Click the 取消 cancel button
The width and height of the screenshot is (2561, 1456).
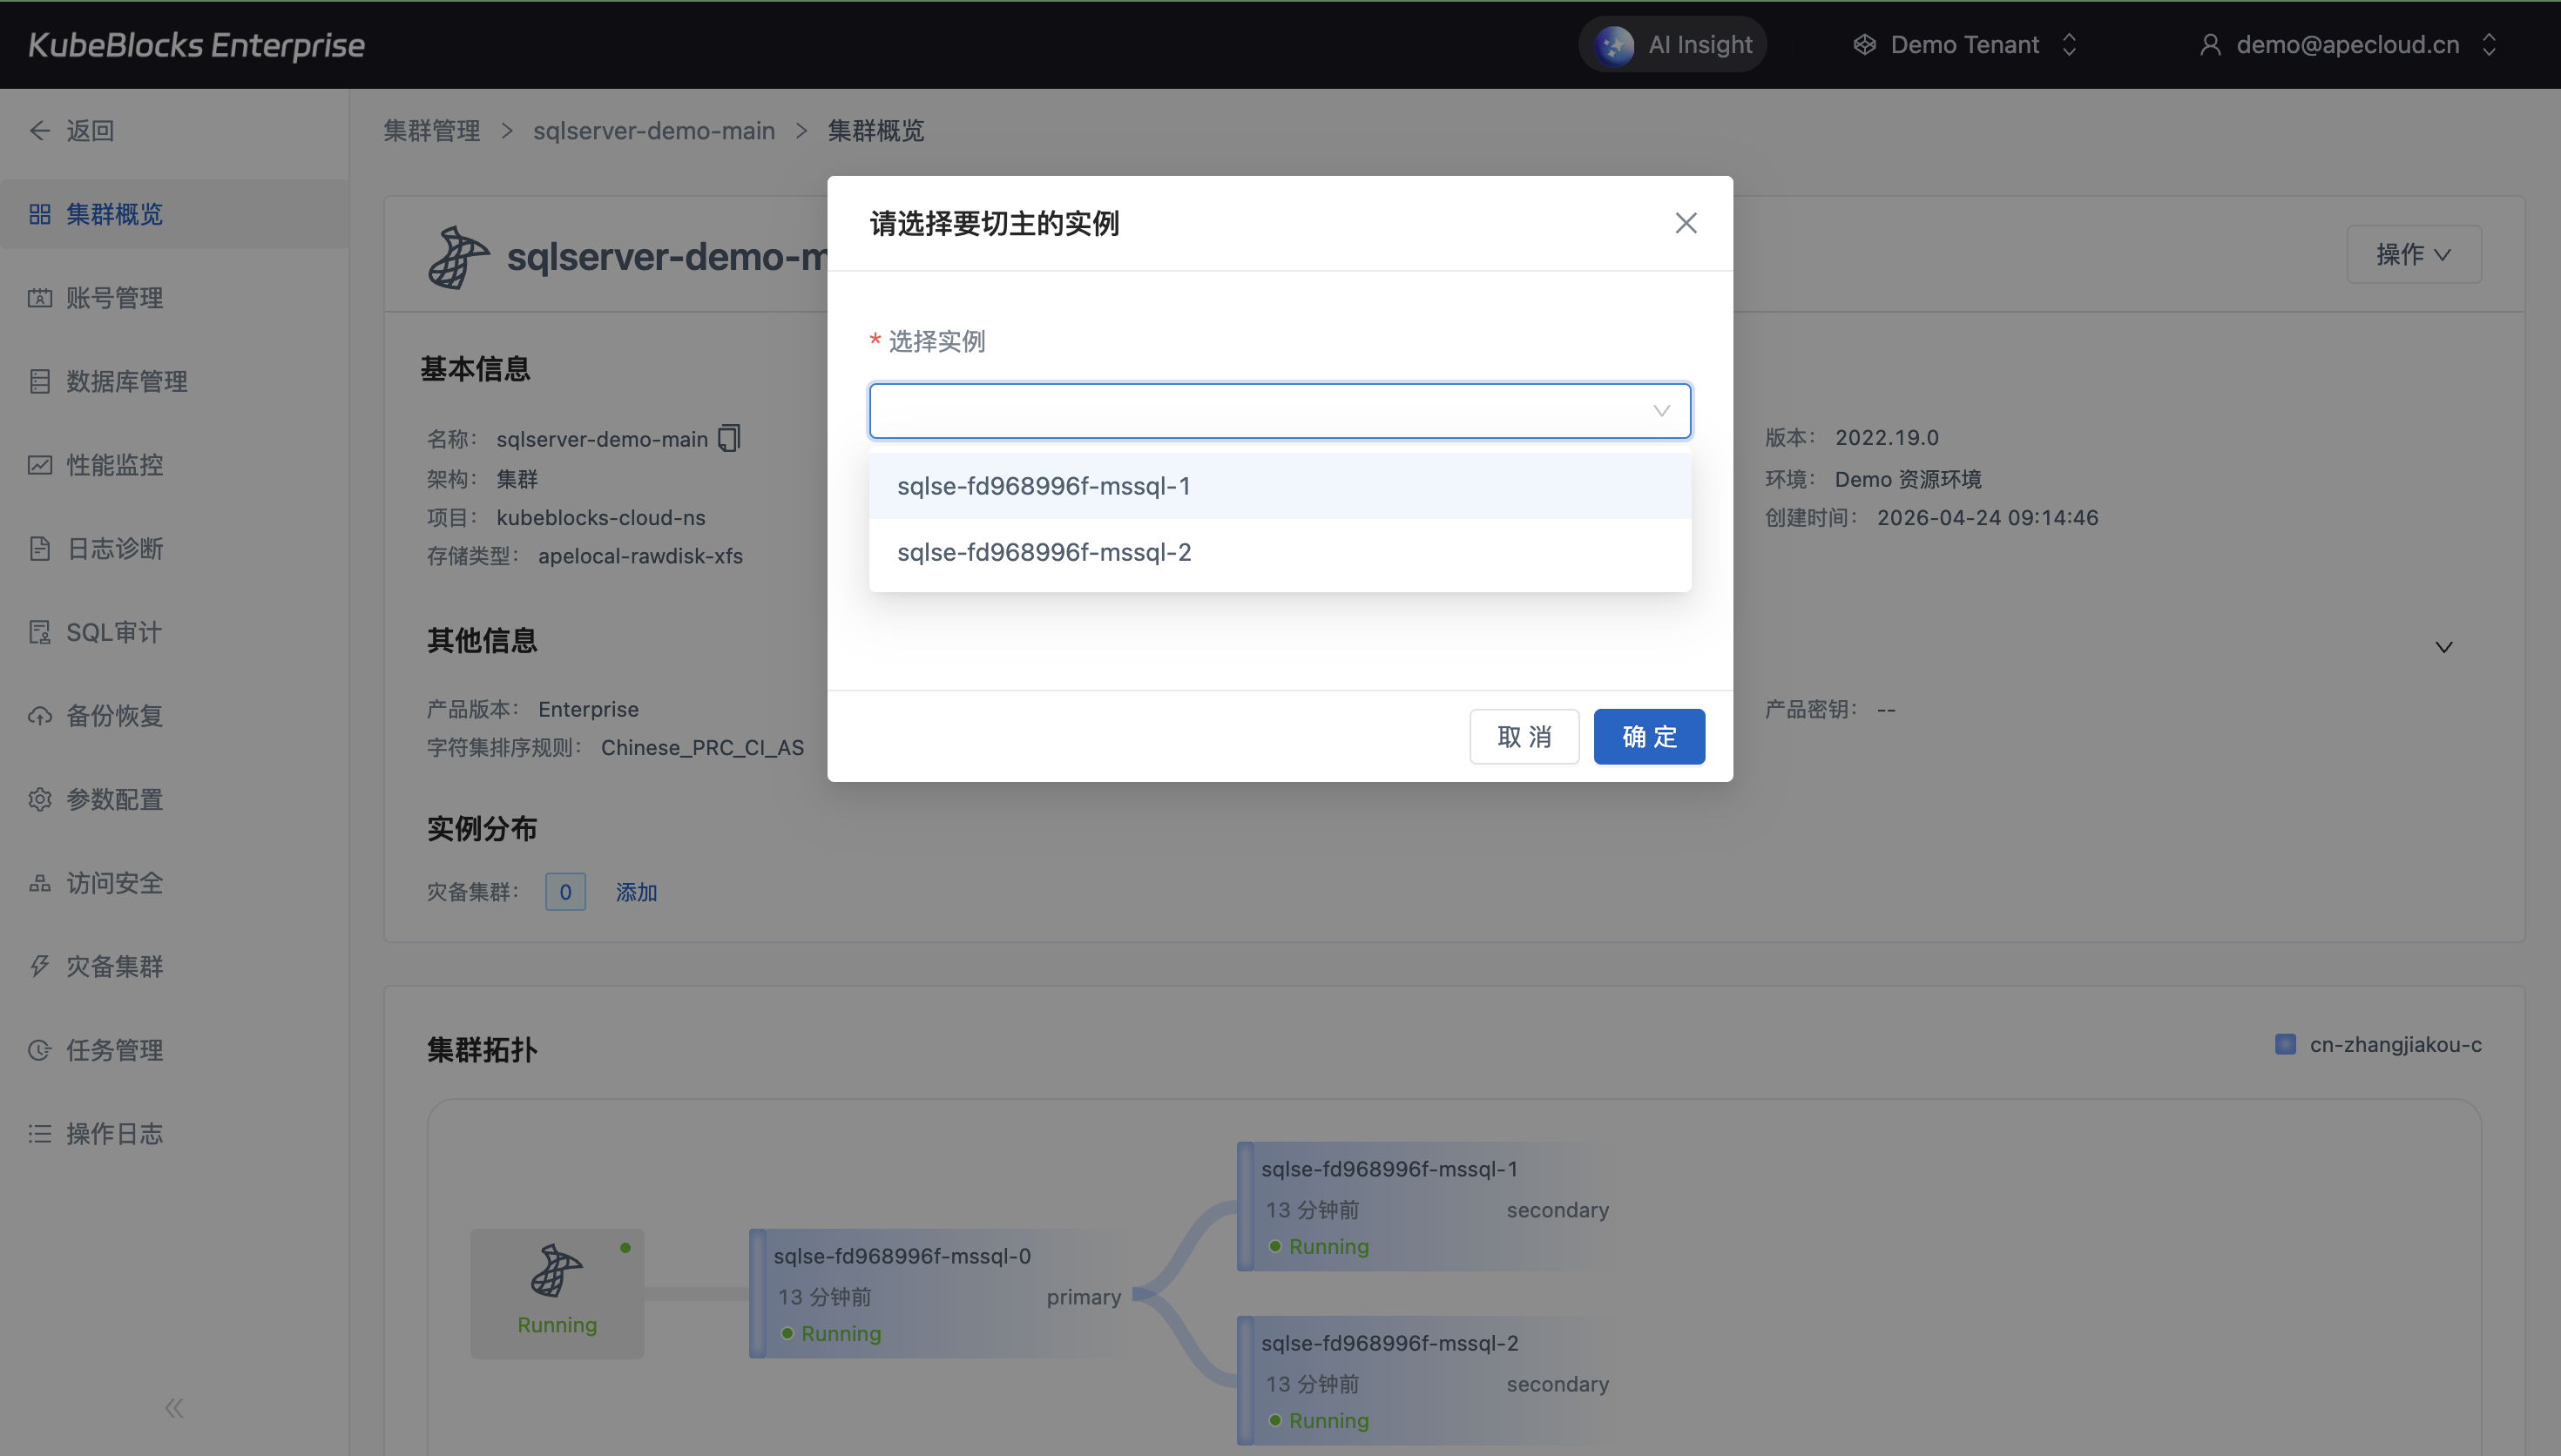click(x=1523, y=737)
